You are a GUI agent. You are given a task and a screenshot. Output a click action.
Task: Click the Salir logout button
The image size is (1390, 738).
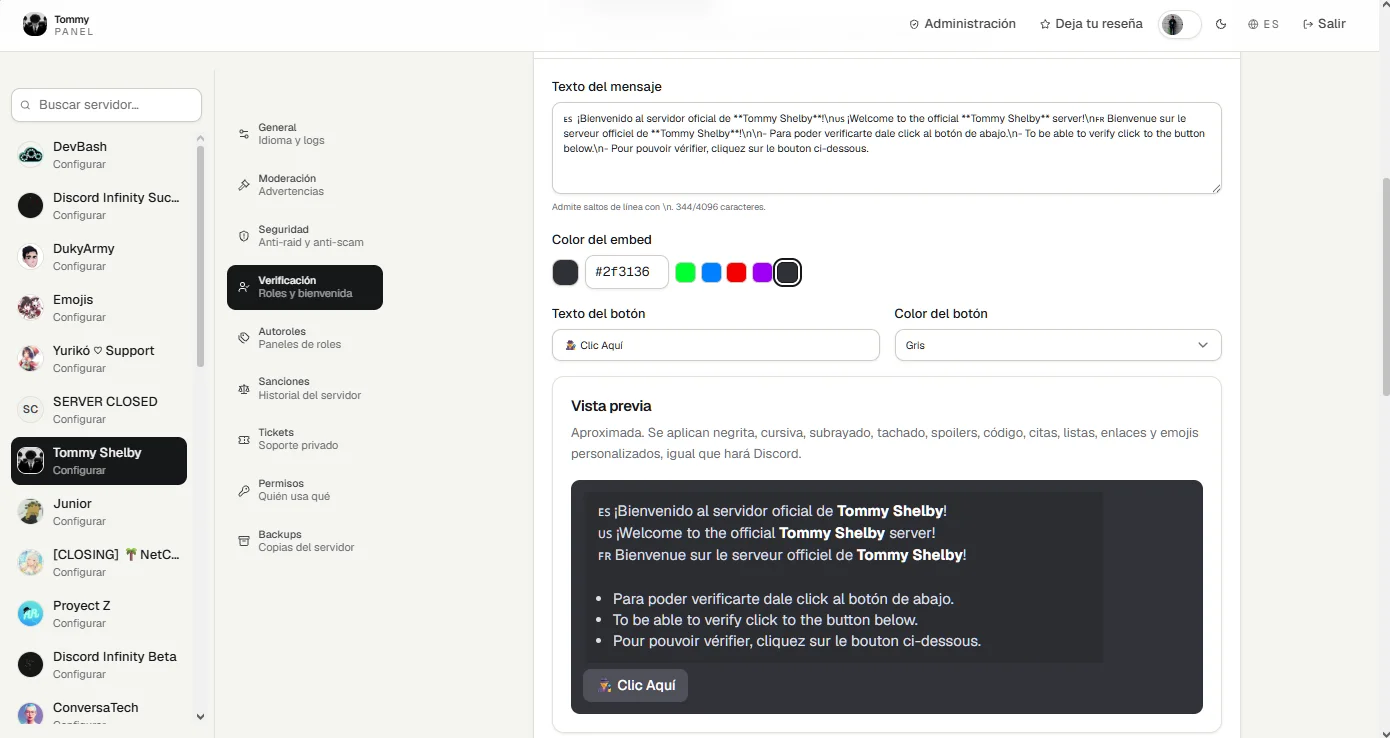(1324, 24)
